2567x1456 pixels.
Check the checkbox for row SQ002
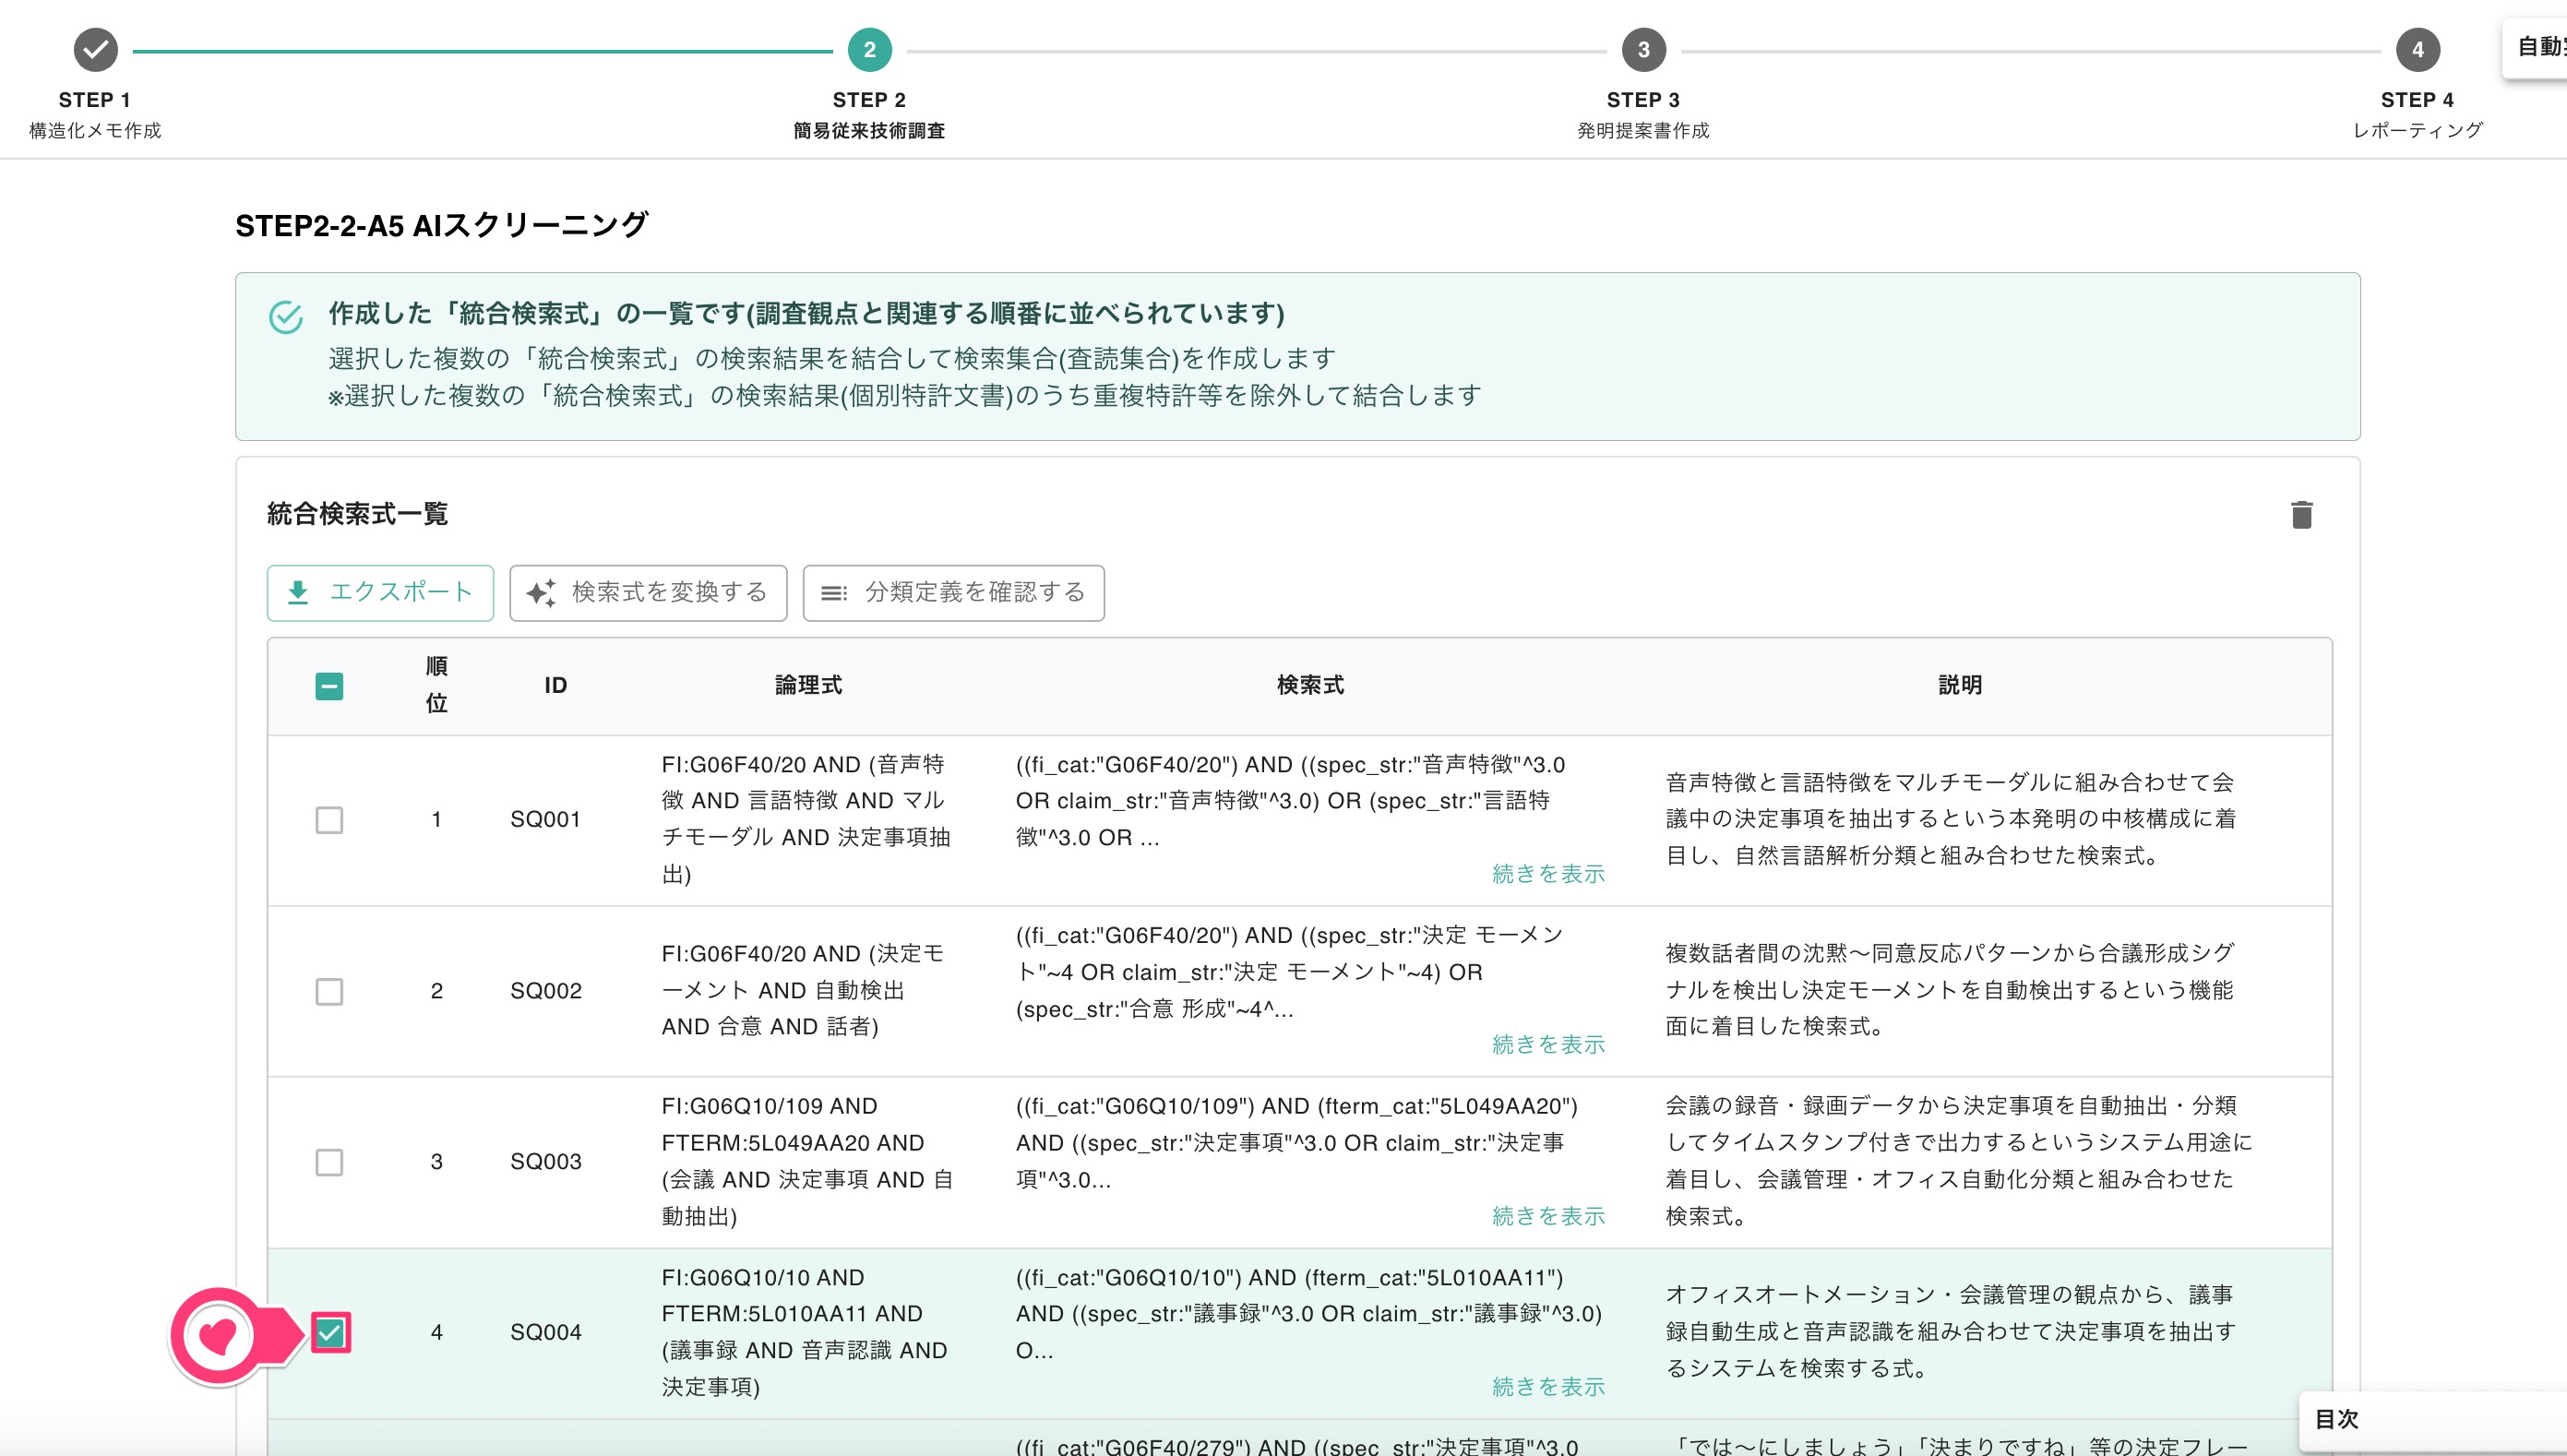tap(329, 991)
